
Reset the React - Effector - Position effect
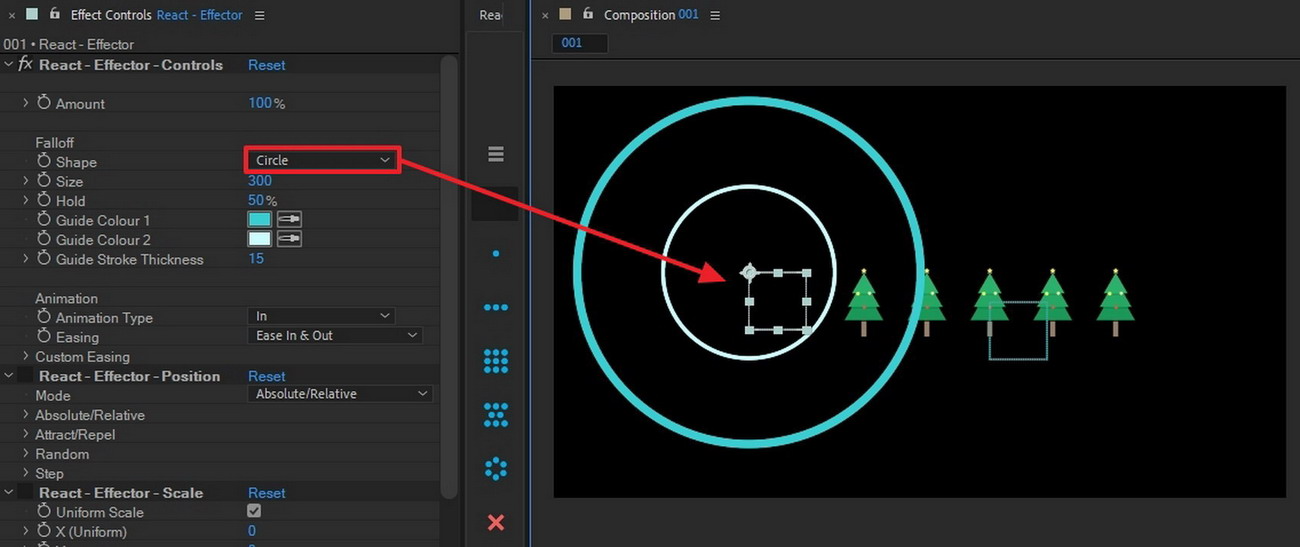click(x=267, y=376)
